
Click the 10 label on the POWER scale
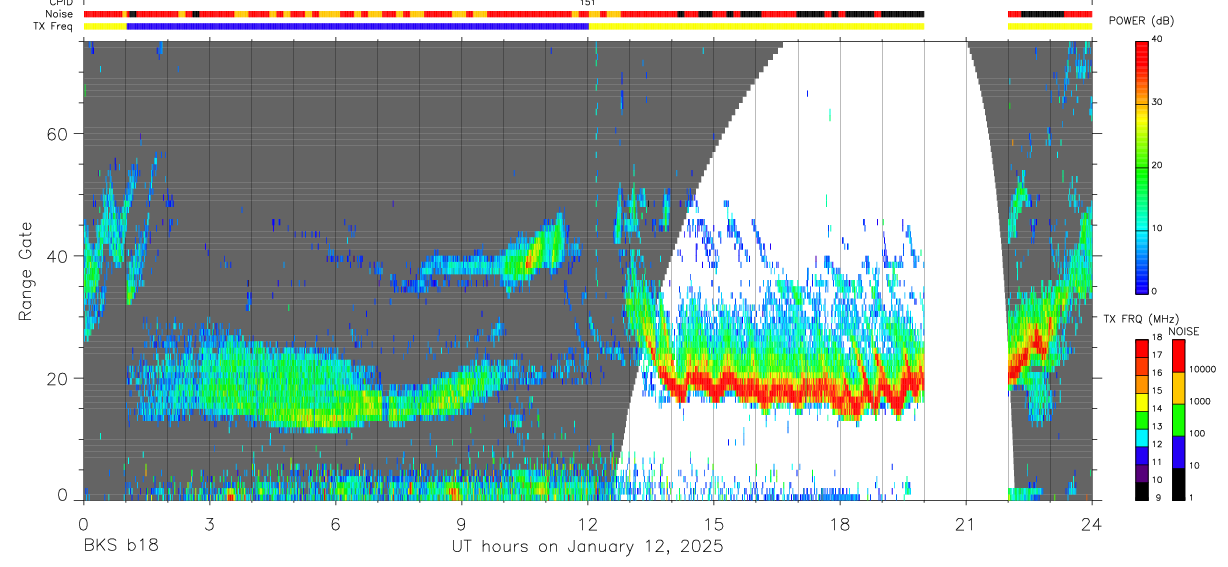1157,228
